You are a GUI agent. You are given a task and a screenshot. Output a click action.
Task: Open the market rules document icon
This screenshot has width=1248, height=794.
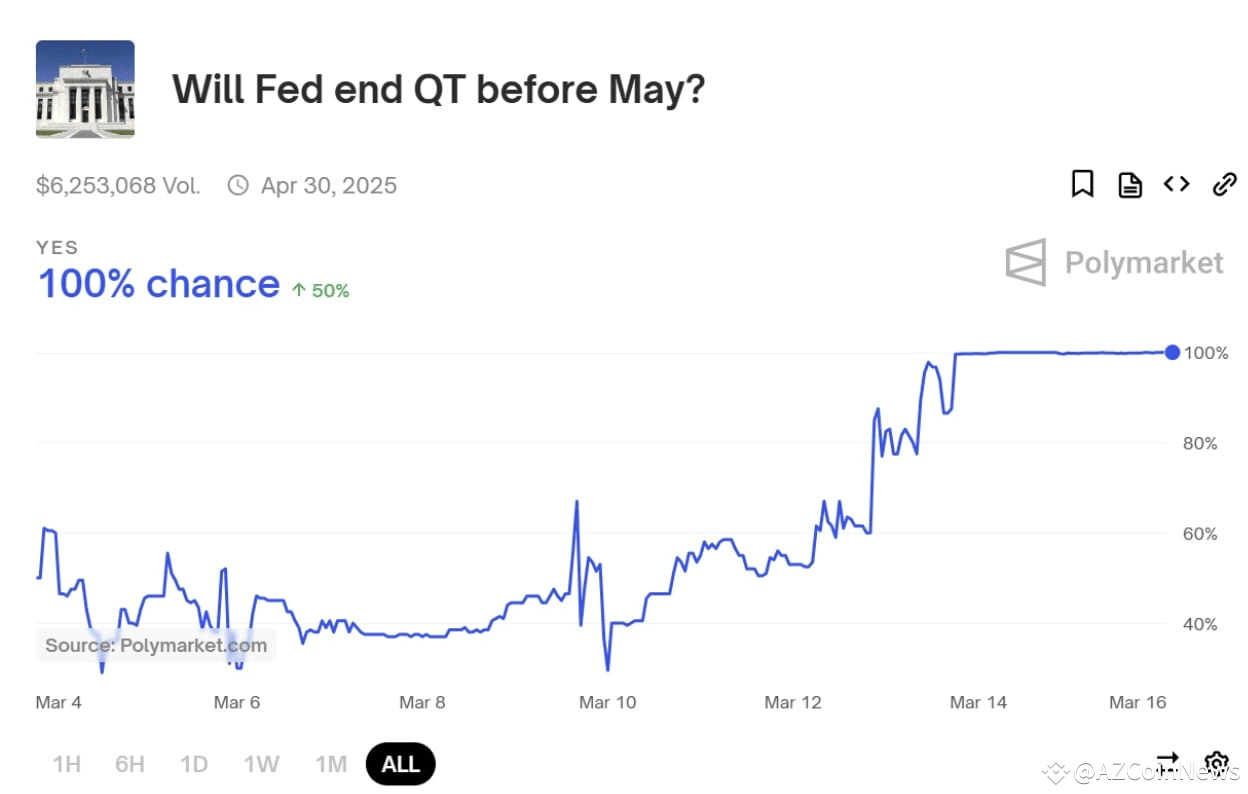[x=1129, y=184]
